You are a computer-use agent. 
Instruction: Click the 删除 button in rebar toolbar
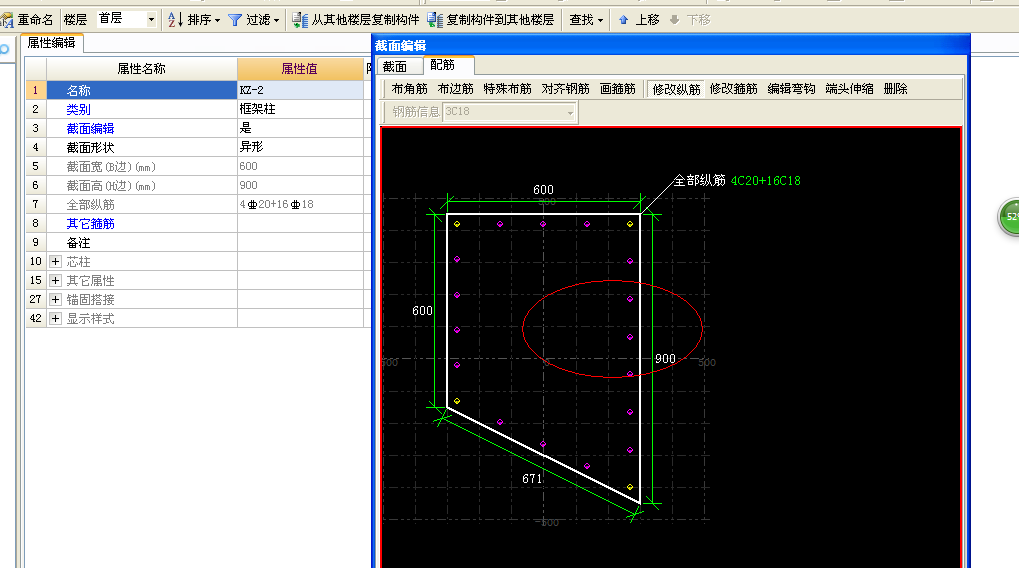pos(896,89)
